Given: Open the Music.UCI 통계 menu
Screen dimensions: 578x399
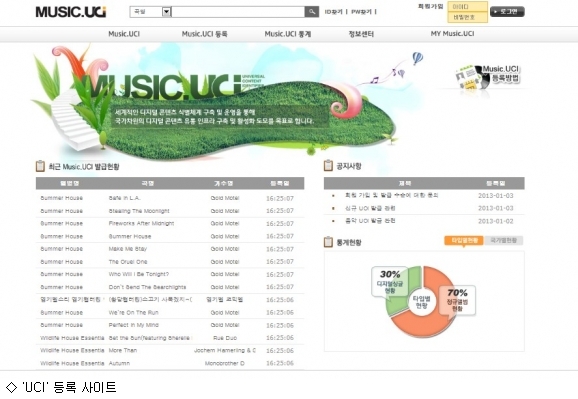Looking at the screenshot, I should [x=288, y=34].
